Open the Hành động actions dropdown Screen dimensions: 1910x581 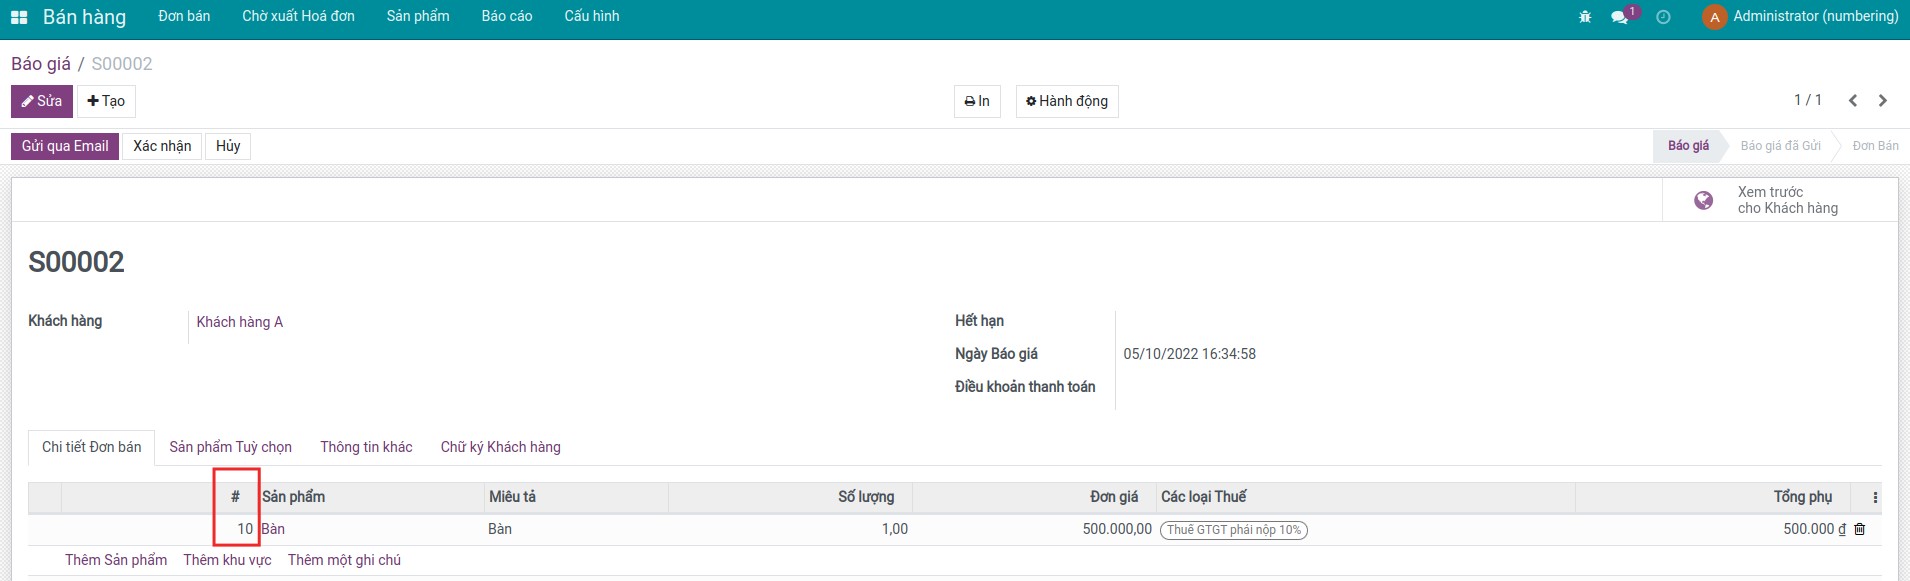point(1066,101)
